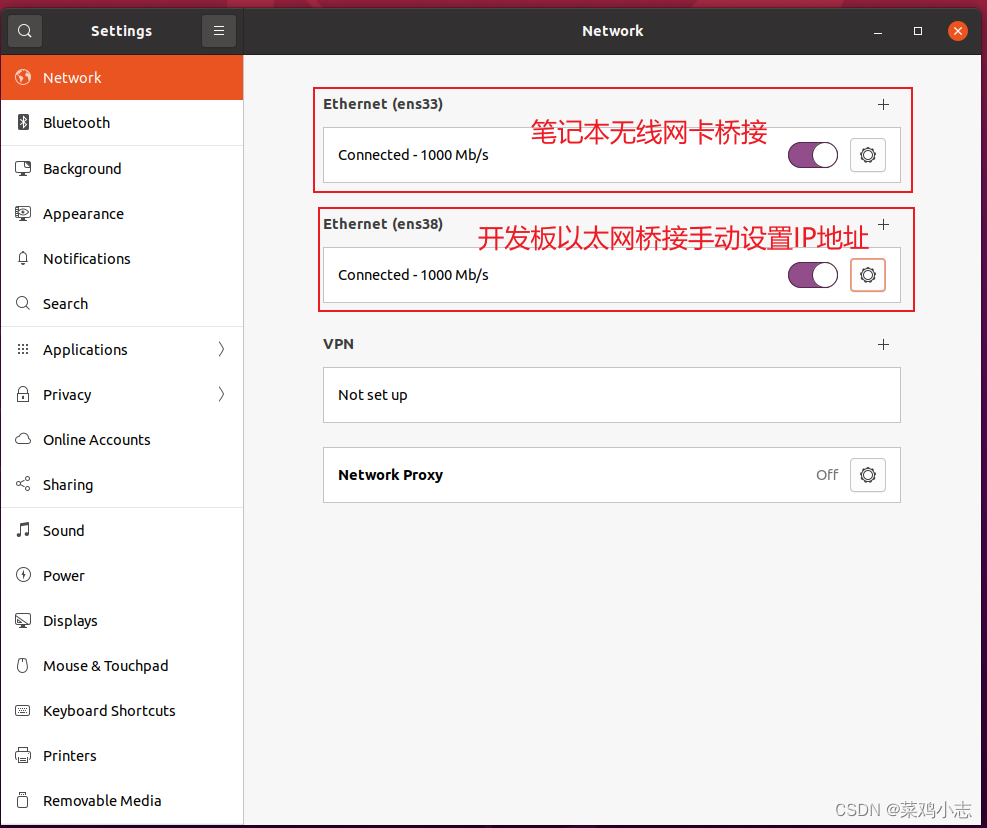This screenshot has width=987, height=828.
Task: Click the Network Proxy 'Off' status
Action: tap(827, 475)
